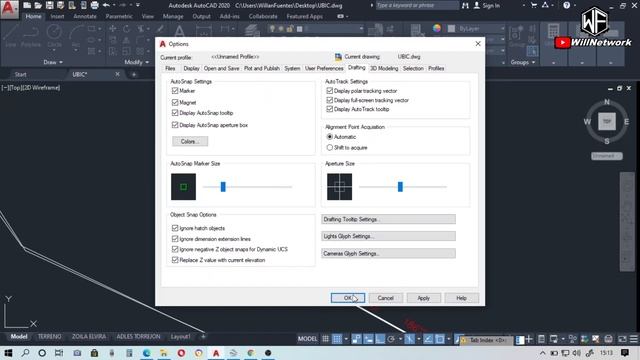This screenshot has width=640, height=360.
Task: Expand the Draw panel dropdown
Action: (x=53, y=62)
